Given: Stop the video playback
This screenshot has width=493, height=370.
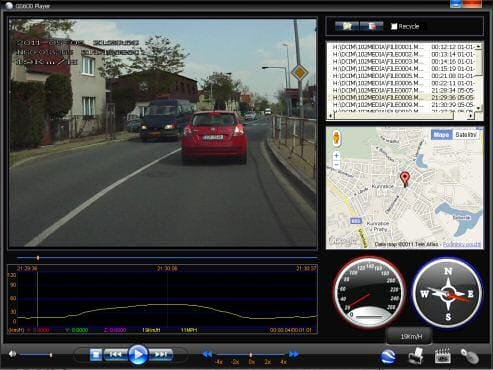Looking at the screenshot, I should (x=96, y=354).
